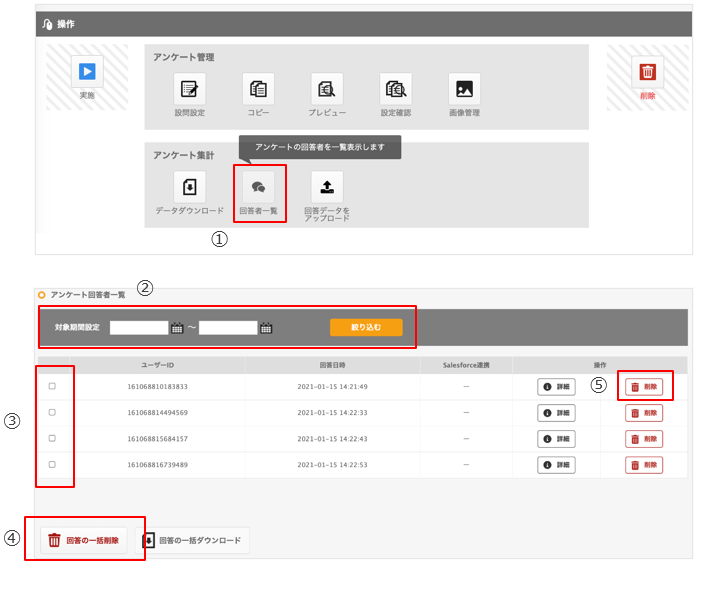
Task: Open 詳細 for user 161068810183833
Action: click(556, 387)
